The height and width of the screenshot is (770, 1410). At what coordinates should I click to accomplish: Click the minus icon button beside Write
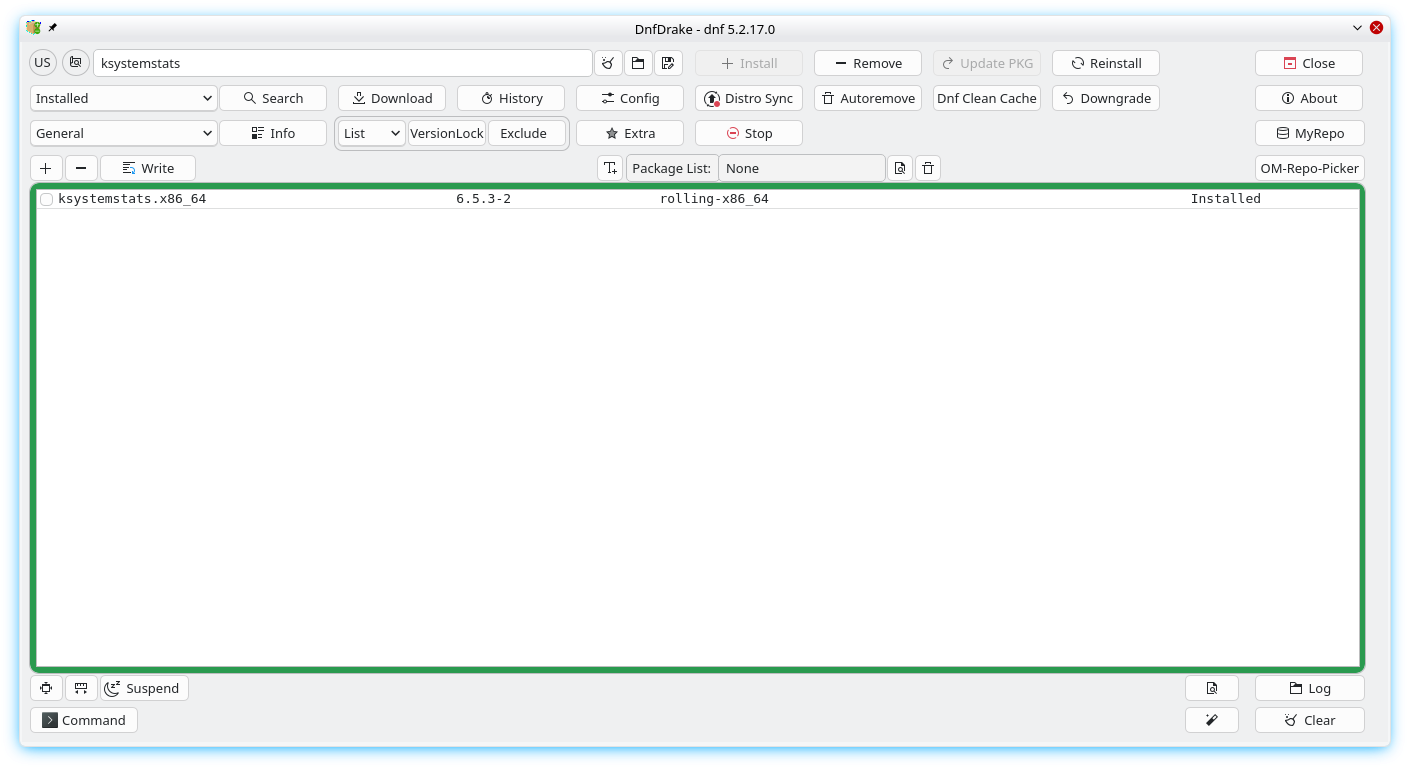click(81, 168)
